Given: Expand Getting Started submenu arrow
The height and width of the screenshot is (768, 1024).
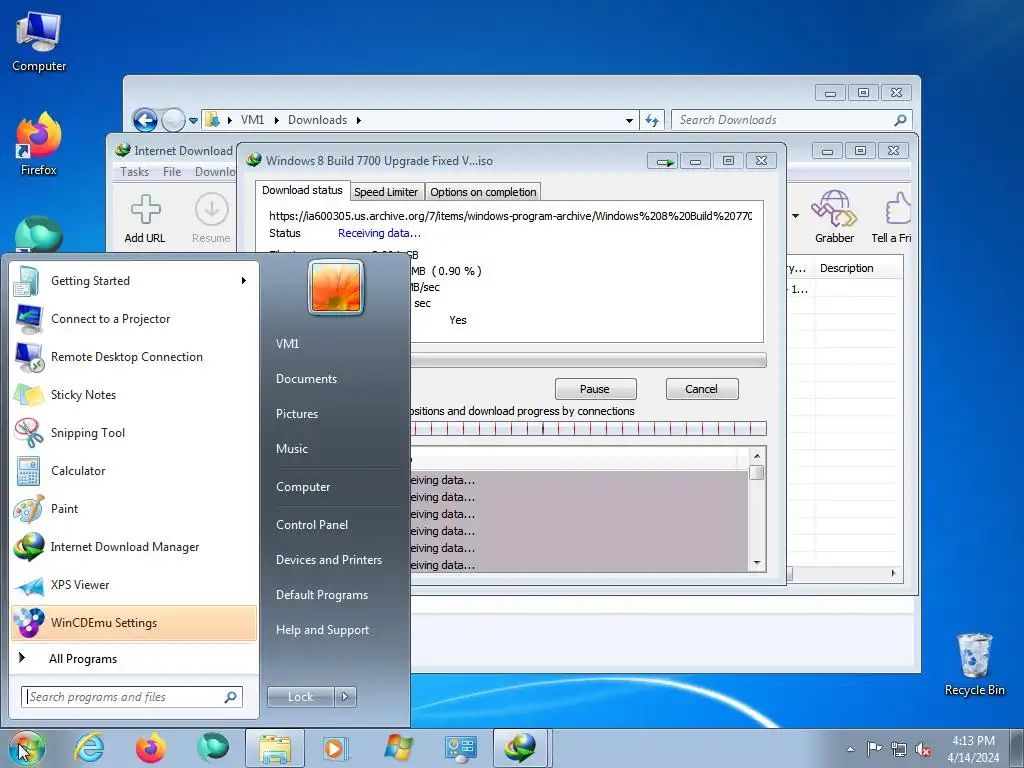Looking at the screenshot, I should [x=244, y=281].
